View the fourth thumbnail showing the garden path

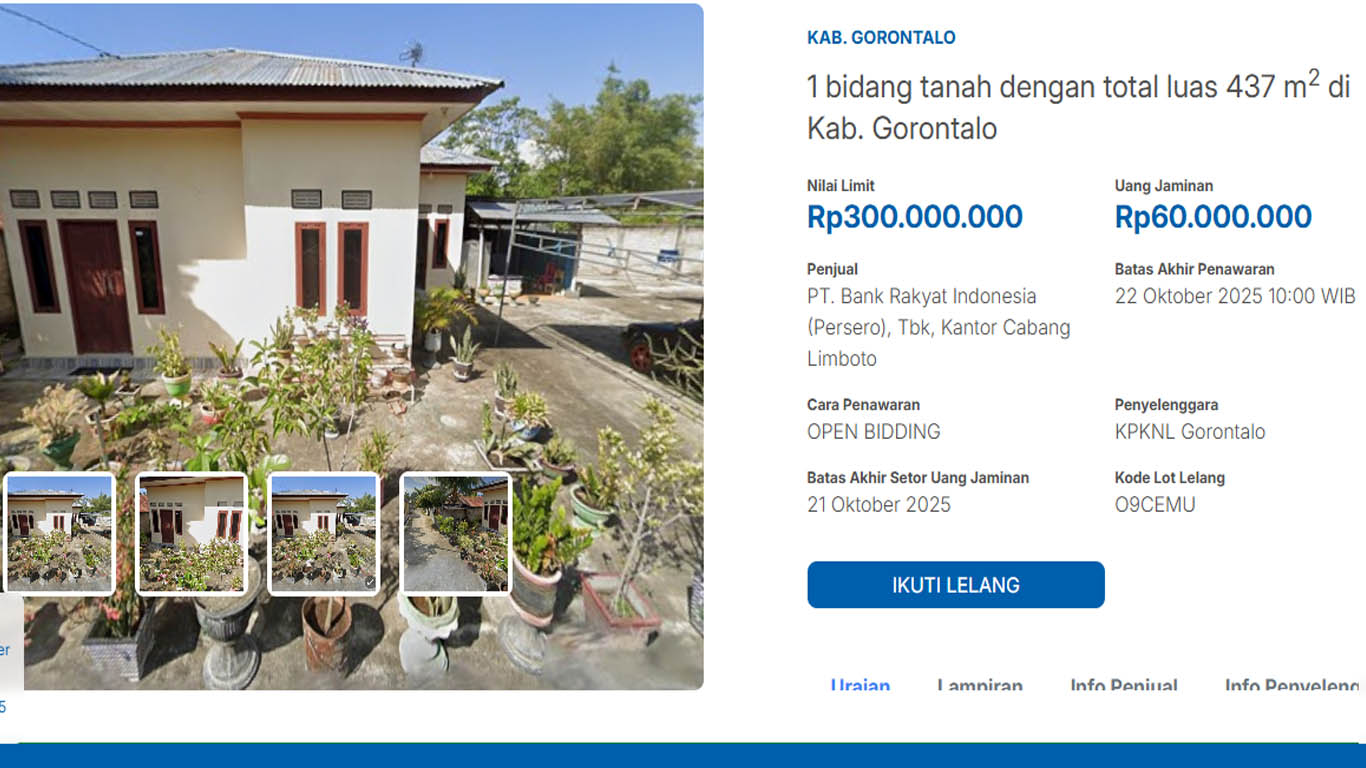pos(456,534)
